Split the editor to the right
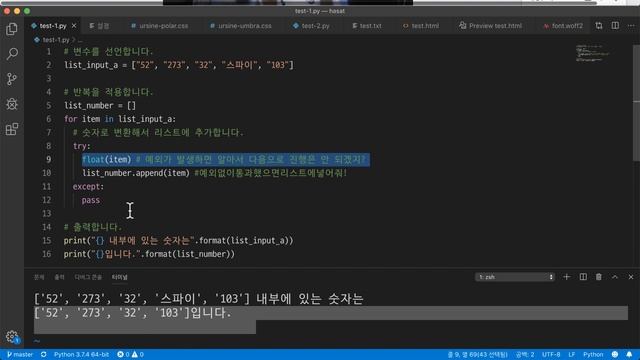The image size is (640, 360). (615, 26)
